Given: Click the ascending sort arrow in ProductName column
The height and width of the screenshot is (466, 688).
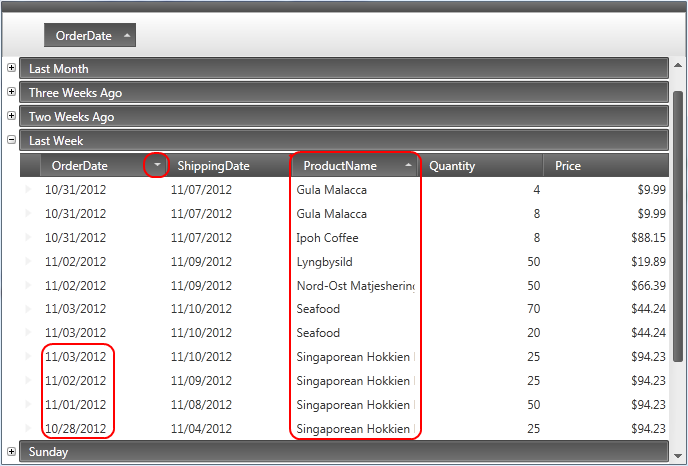Looking at the screenshot, I should [x=408, y=165].
